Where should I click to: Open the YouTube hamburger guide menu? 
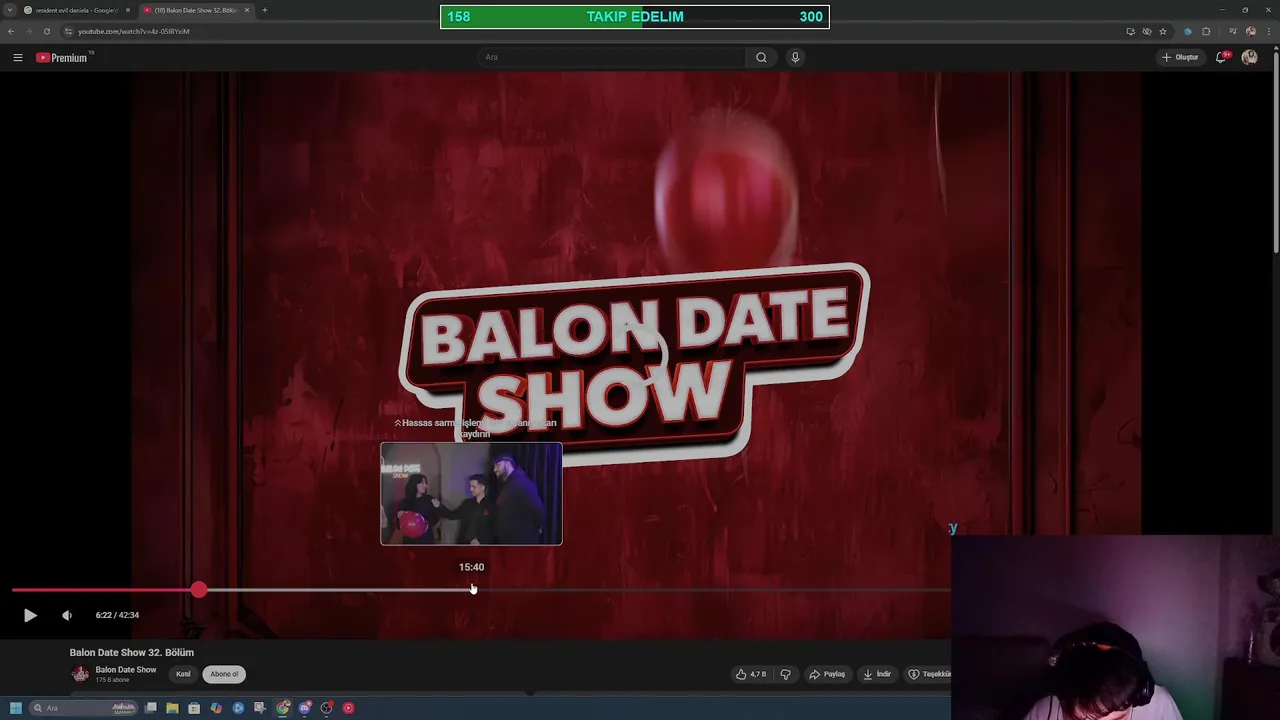click(x=18, y=58)
